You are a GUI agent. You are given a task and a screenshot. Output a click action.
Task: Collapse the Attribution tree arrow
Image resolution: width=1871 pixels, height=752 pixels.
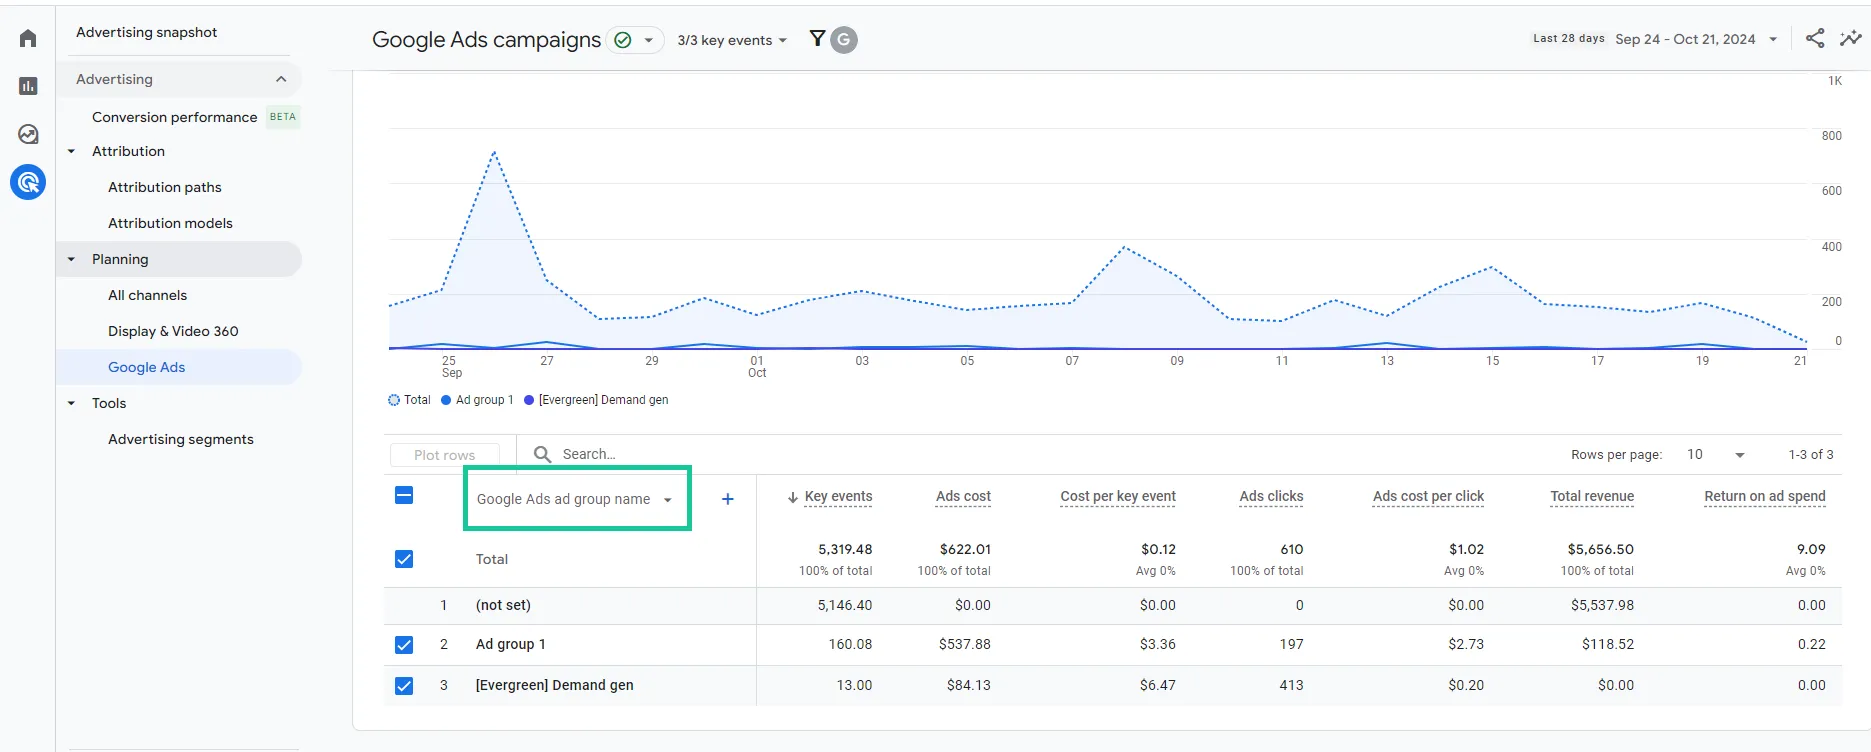click(x=71, y=151)
